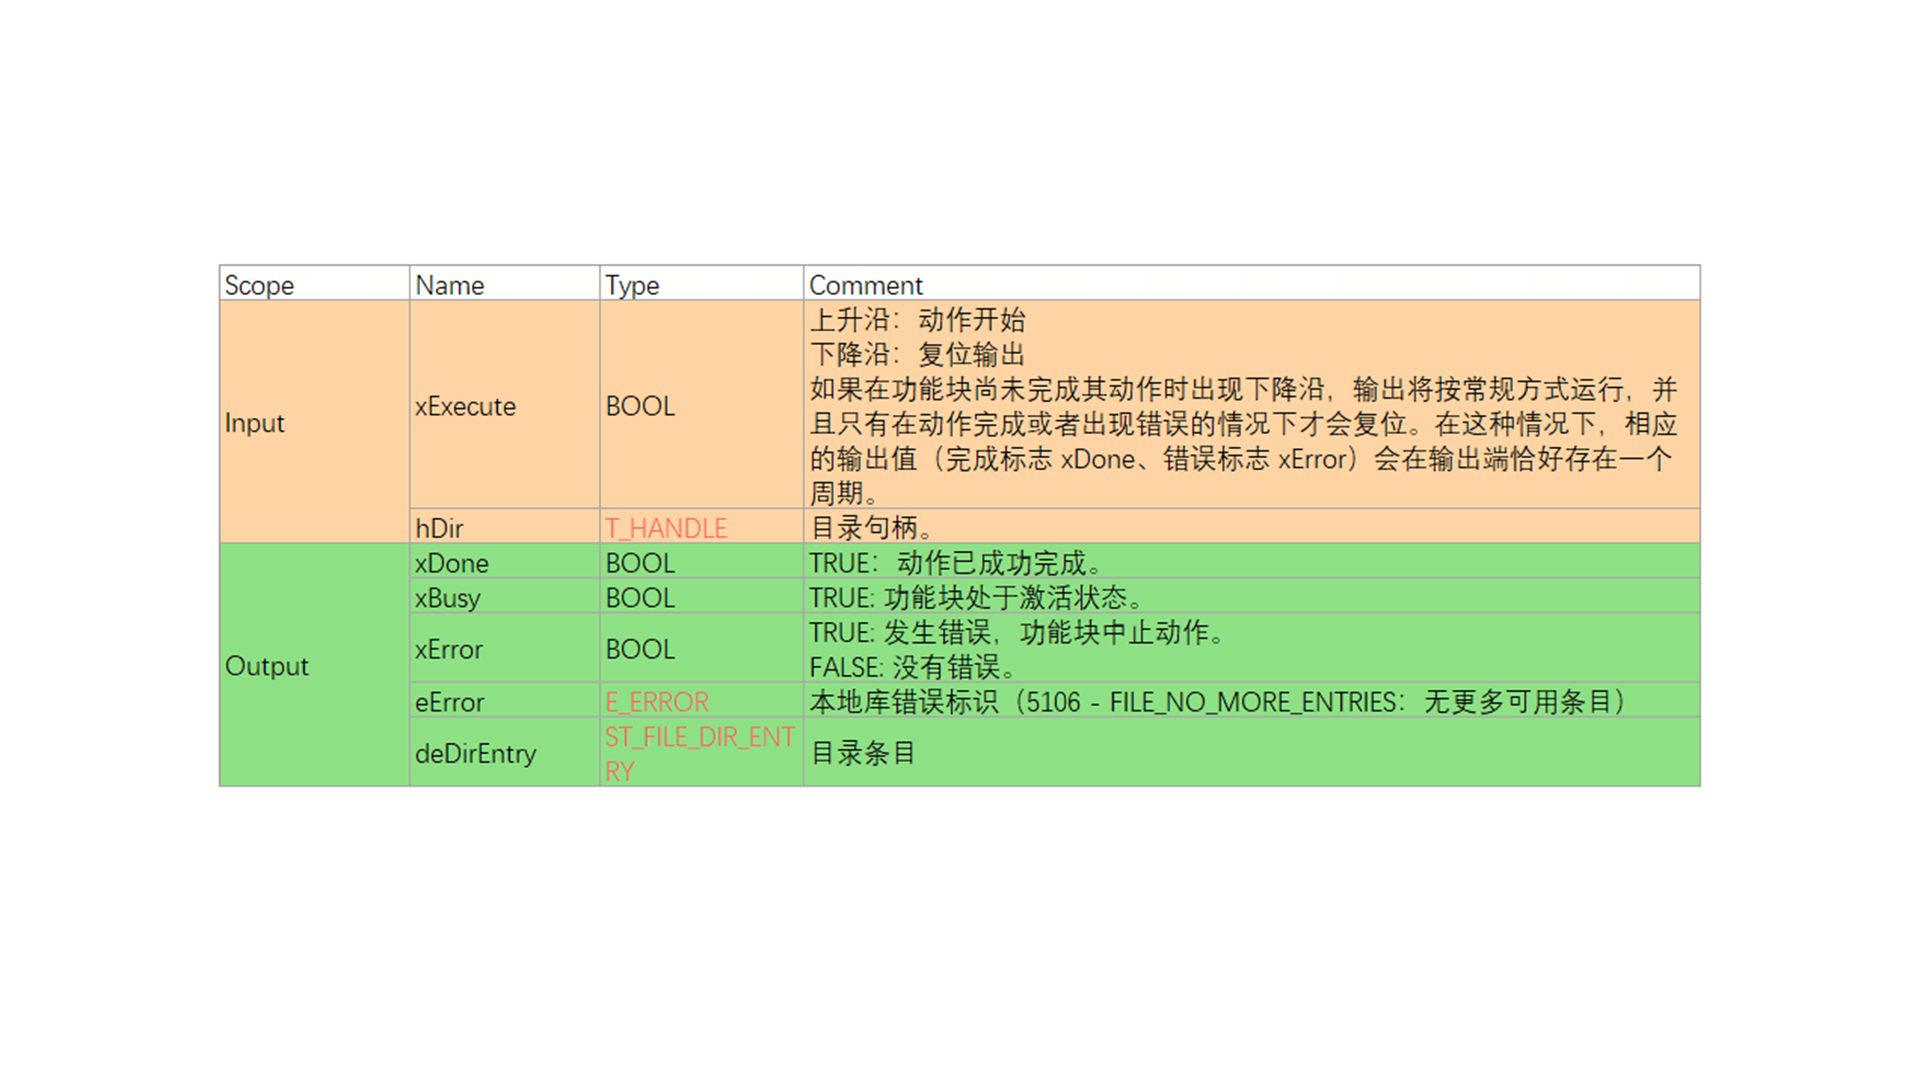Click the xExecute BOOL type cell

pyautogui.click(x=640, y=406)
